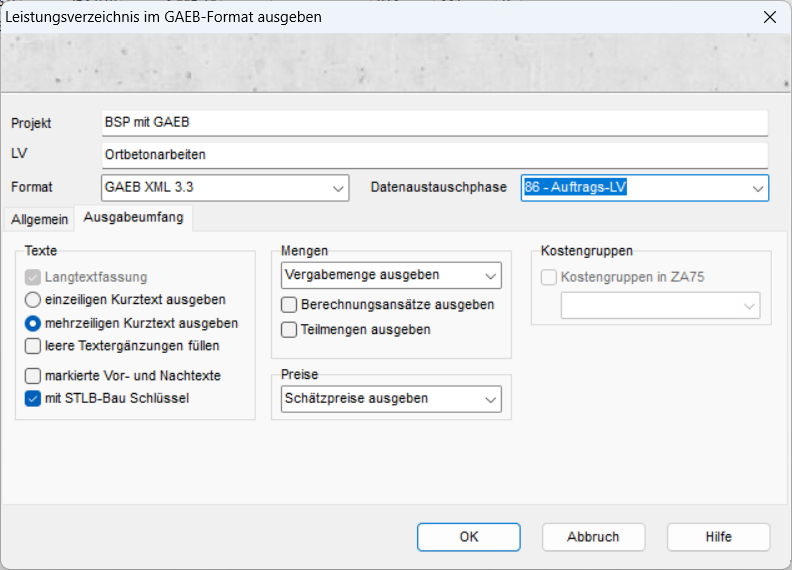Enable 'Berechnungsansätze ausgeben' checkbox
Screen dimensions: 792x570
click(x=290, y=305)
